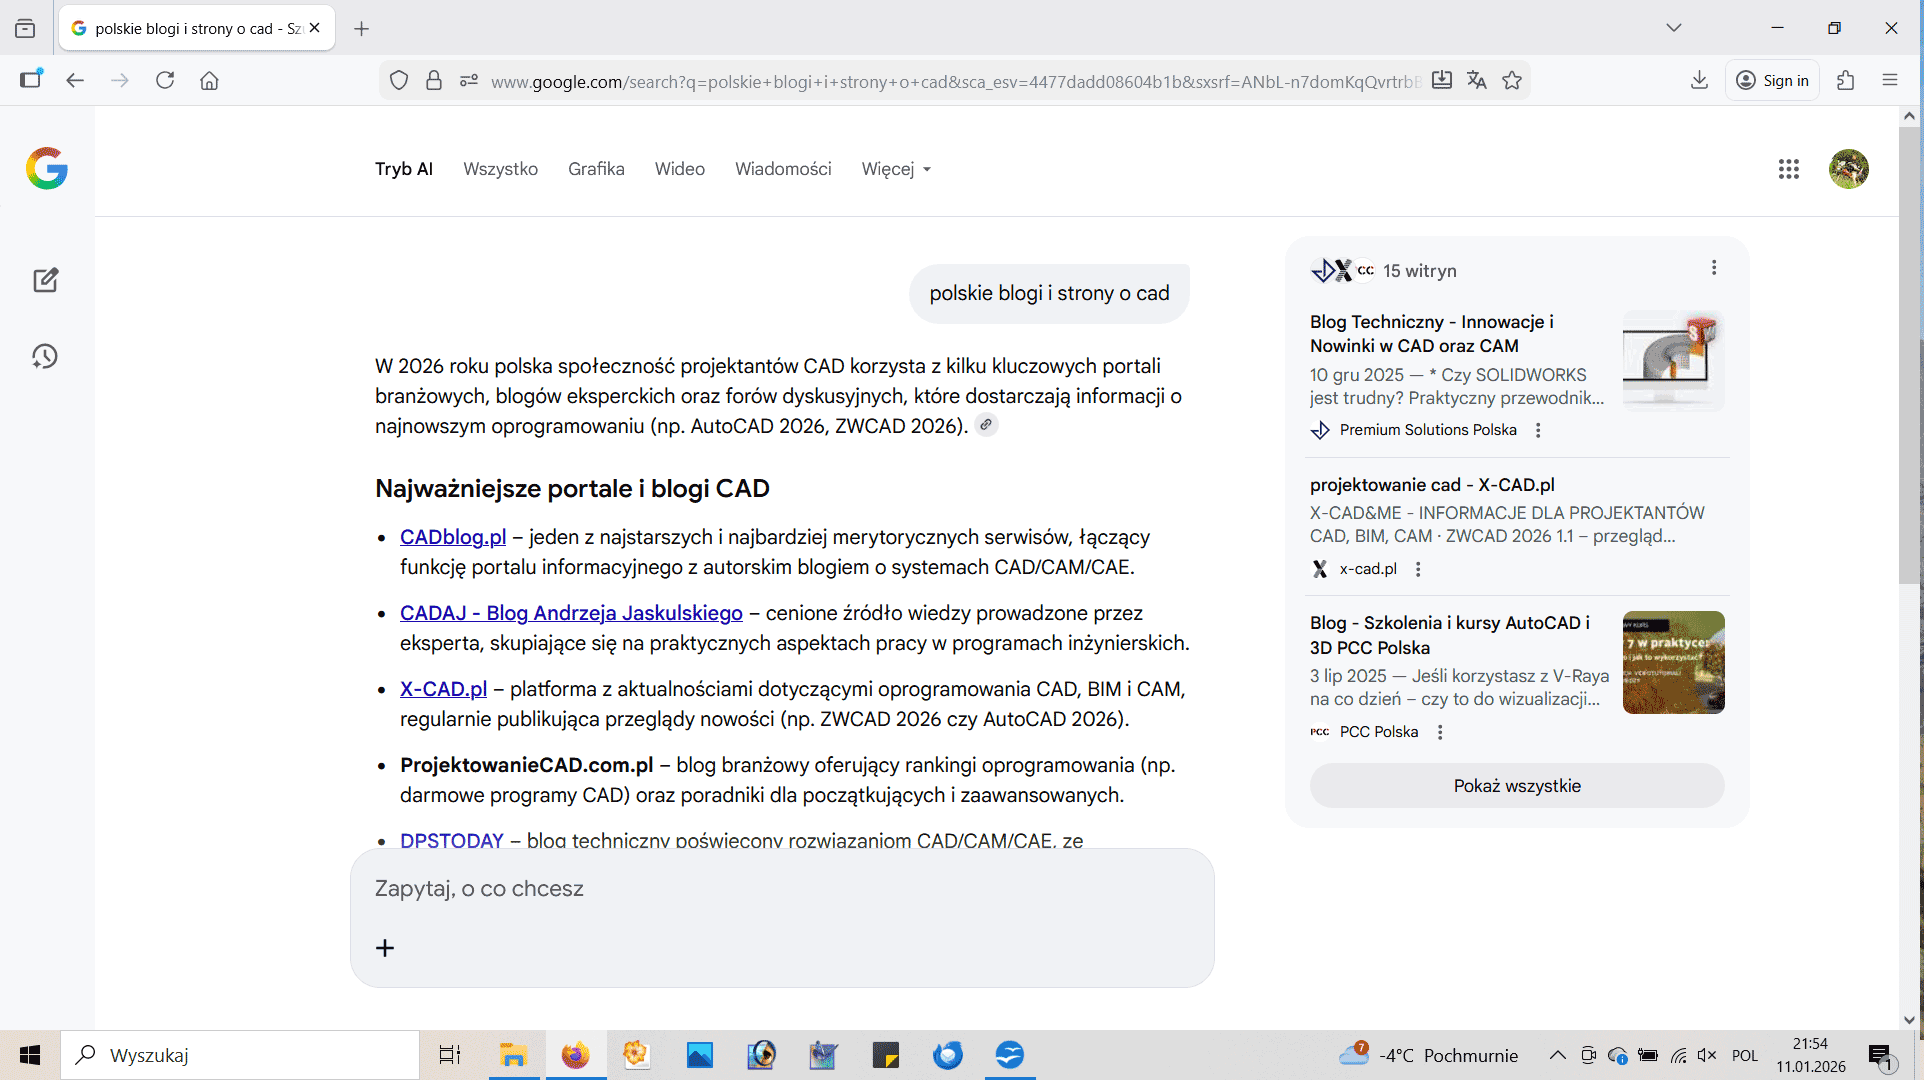Click the 'polskie blogi i strony o cad' query bubble
Image resolution: width=1924 pixels, height=1080 pixels.
[1049, 293]
